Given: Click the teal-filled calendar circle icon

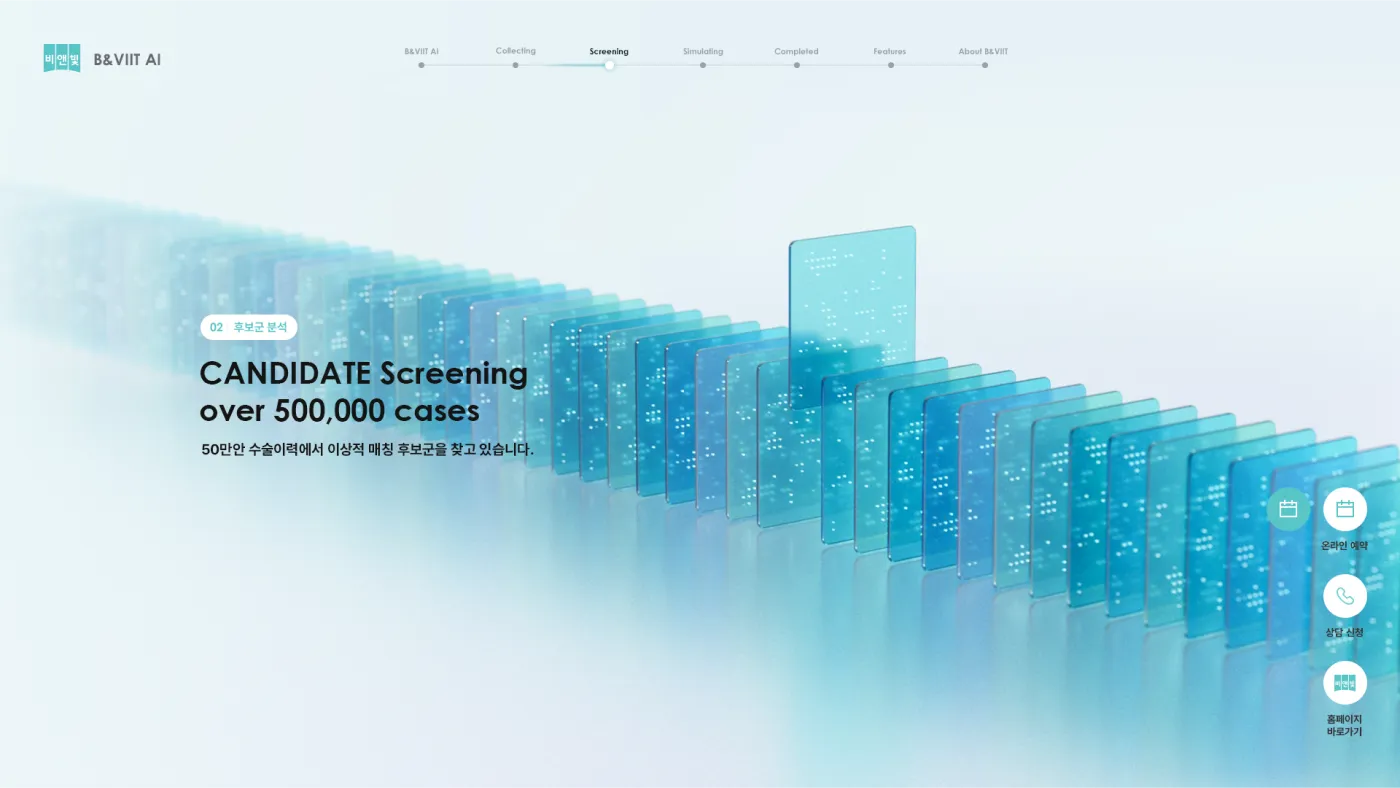Looking at the screenshot, I should point(1288,509).
